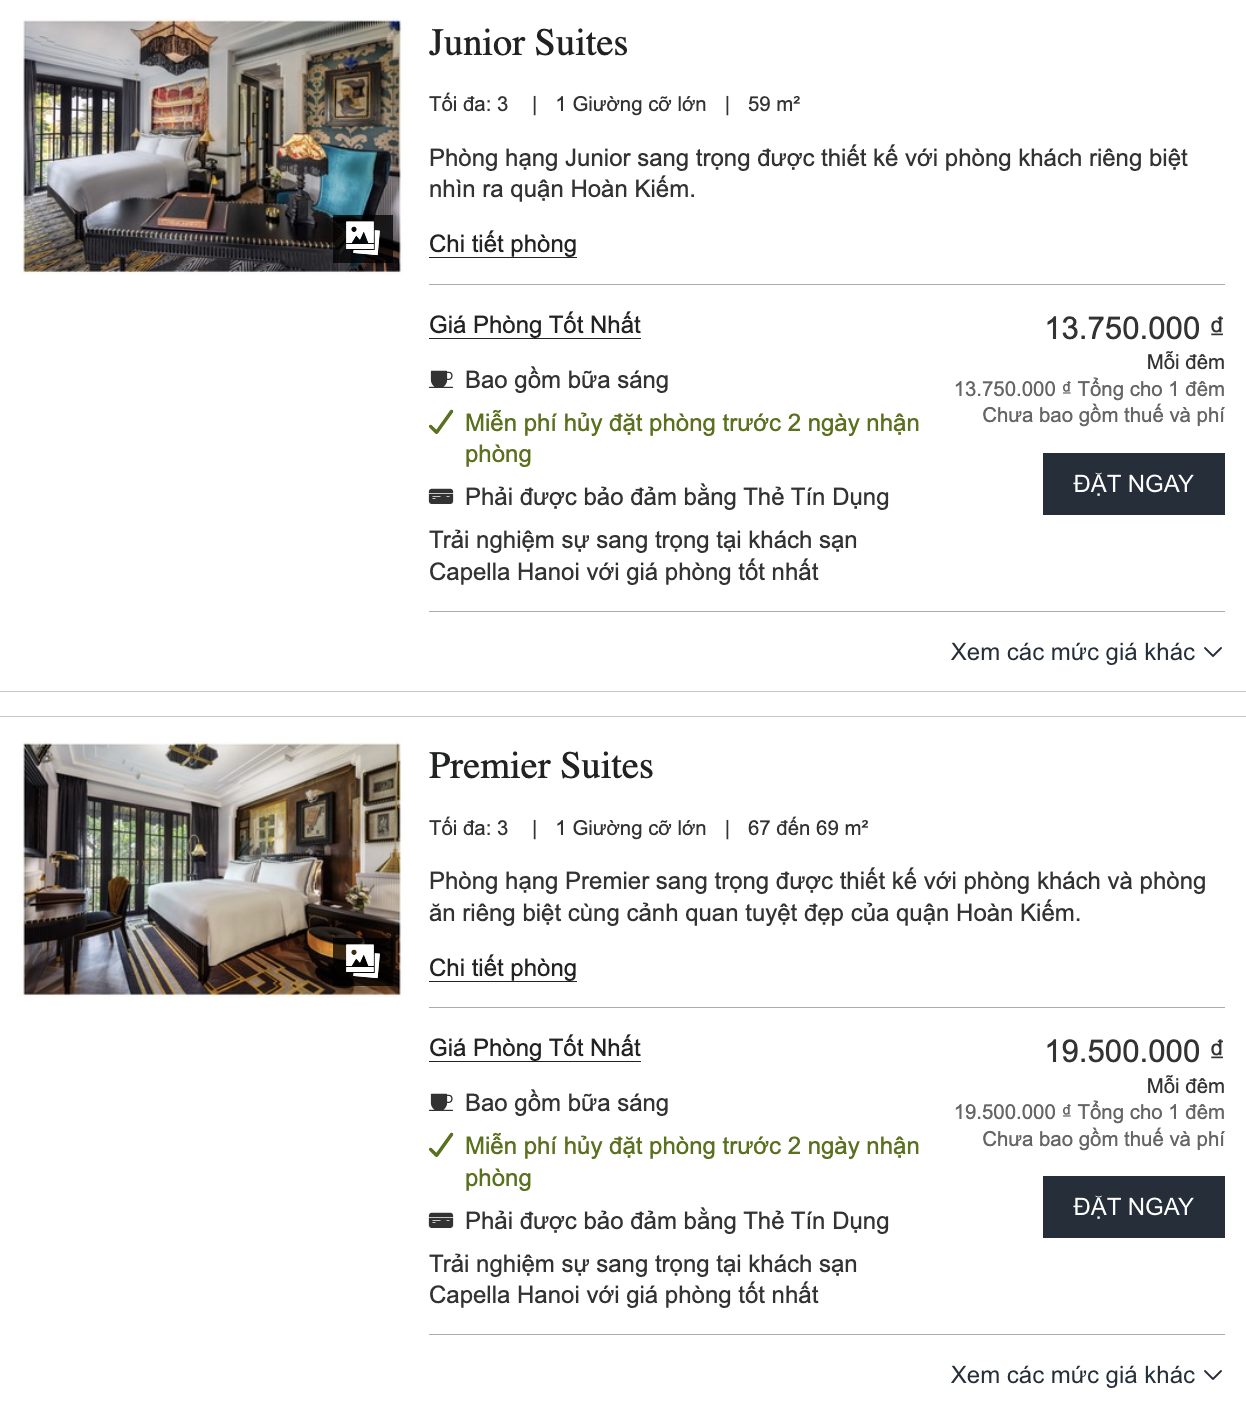Open Premier Suites best rate link
The width and height of the screenshot is (1246, 1410).
(x=535, y=1048)
